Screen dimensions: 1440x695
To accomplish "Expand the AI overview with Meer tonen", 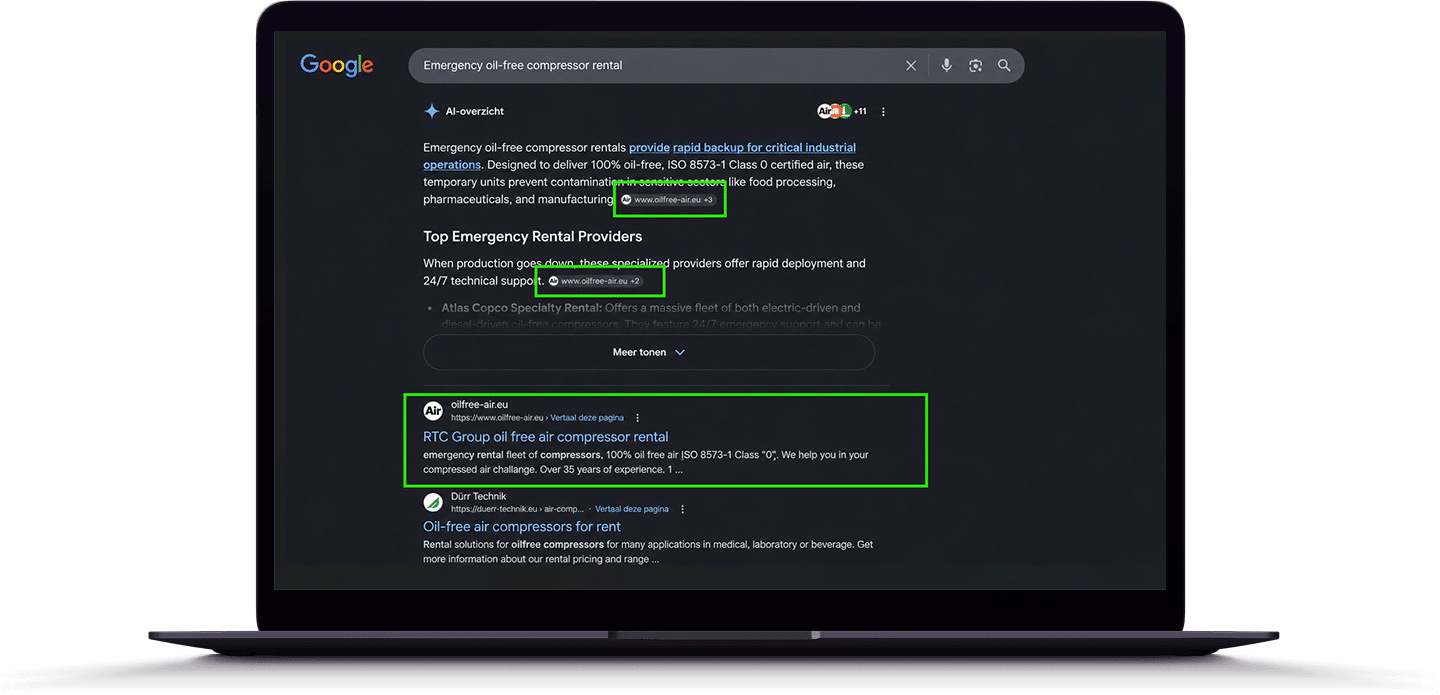I will pos(649,353).
